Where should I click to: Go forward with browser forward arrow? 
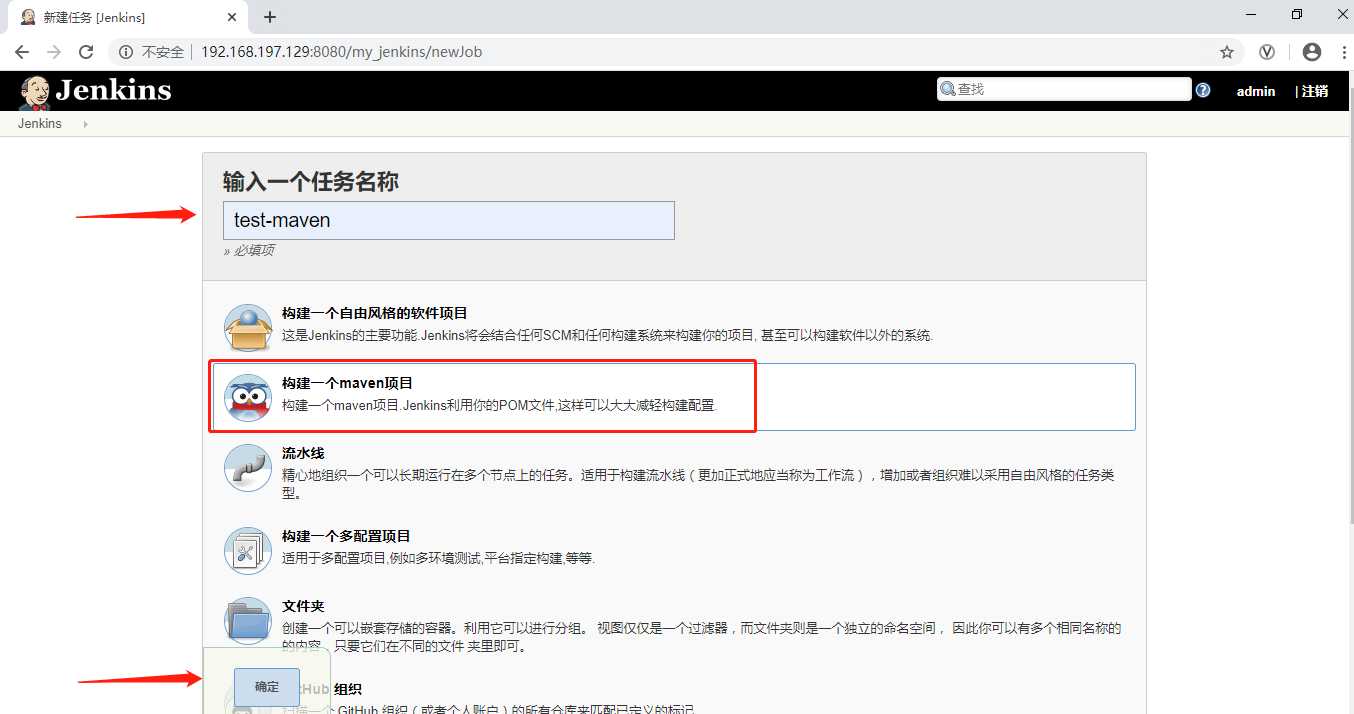tap(54, 52)
